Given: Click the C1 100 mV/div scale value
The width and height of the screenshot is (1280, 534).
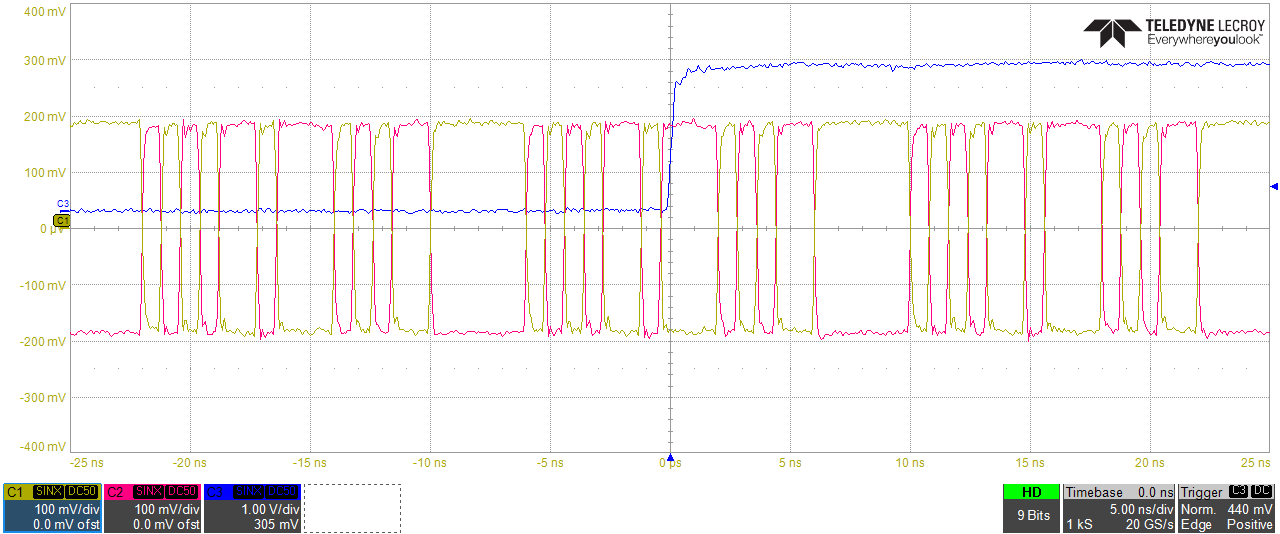Looking at the screenshot, I should pyautogui.click(x=67, y=509).
